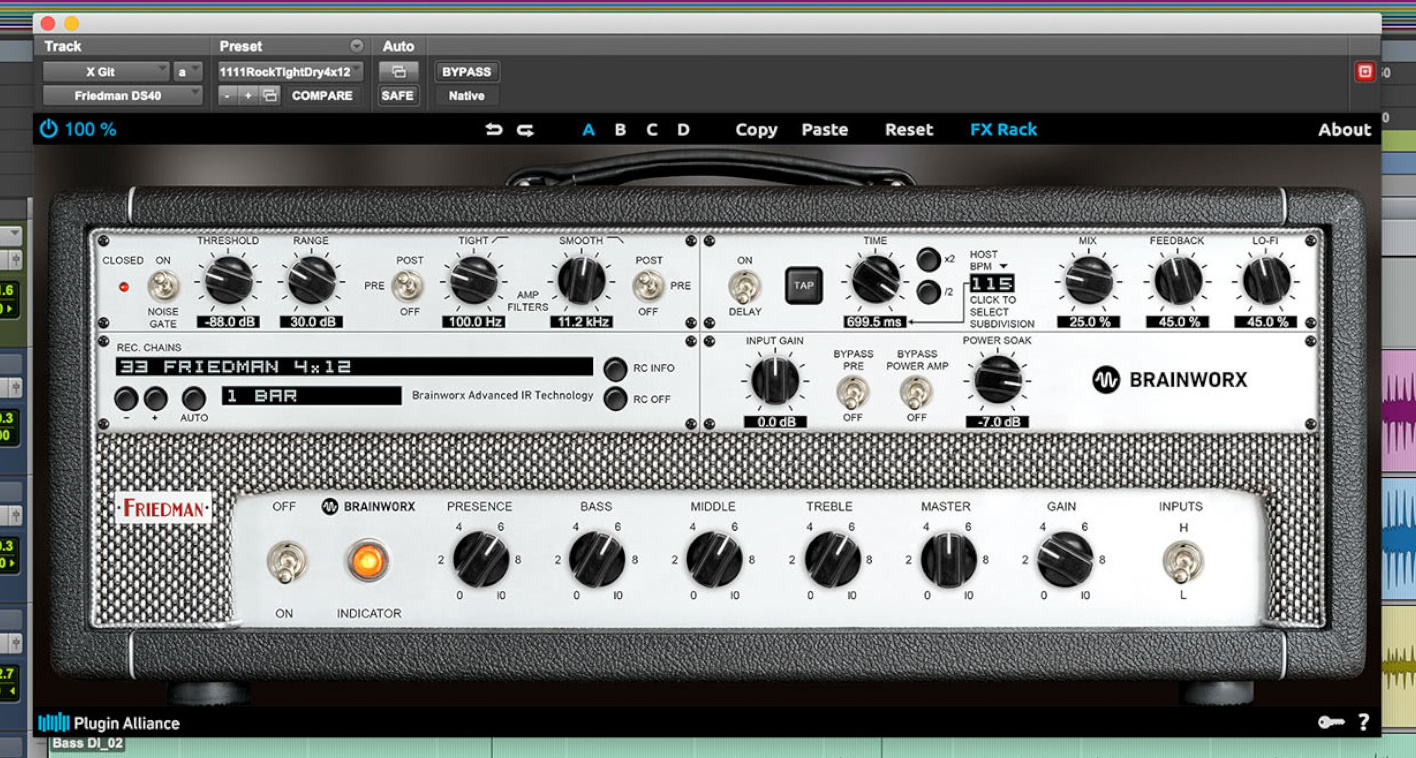Screen dimensions: 1416x758
Task: Select settings bank D
Action: 684,130
